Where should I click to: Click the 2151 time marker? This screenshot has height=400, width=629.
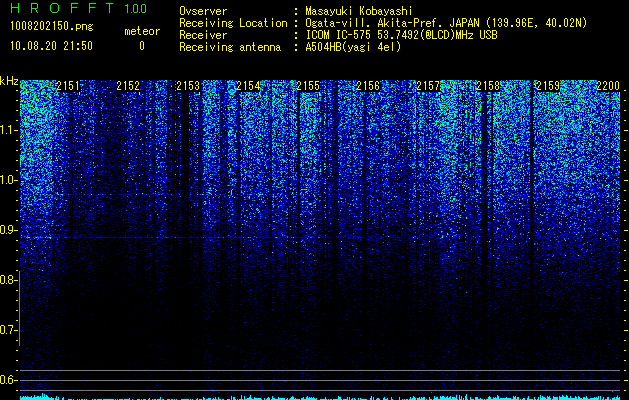(x=68, y=86)
